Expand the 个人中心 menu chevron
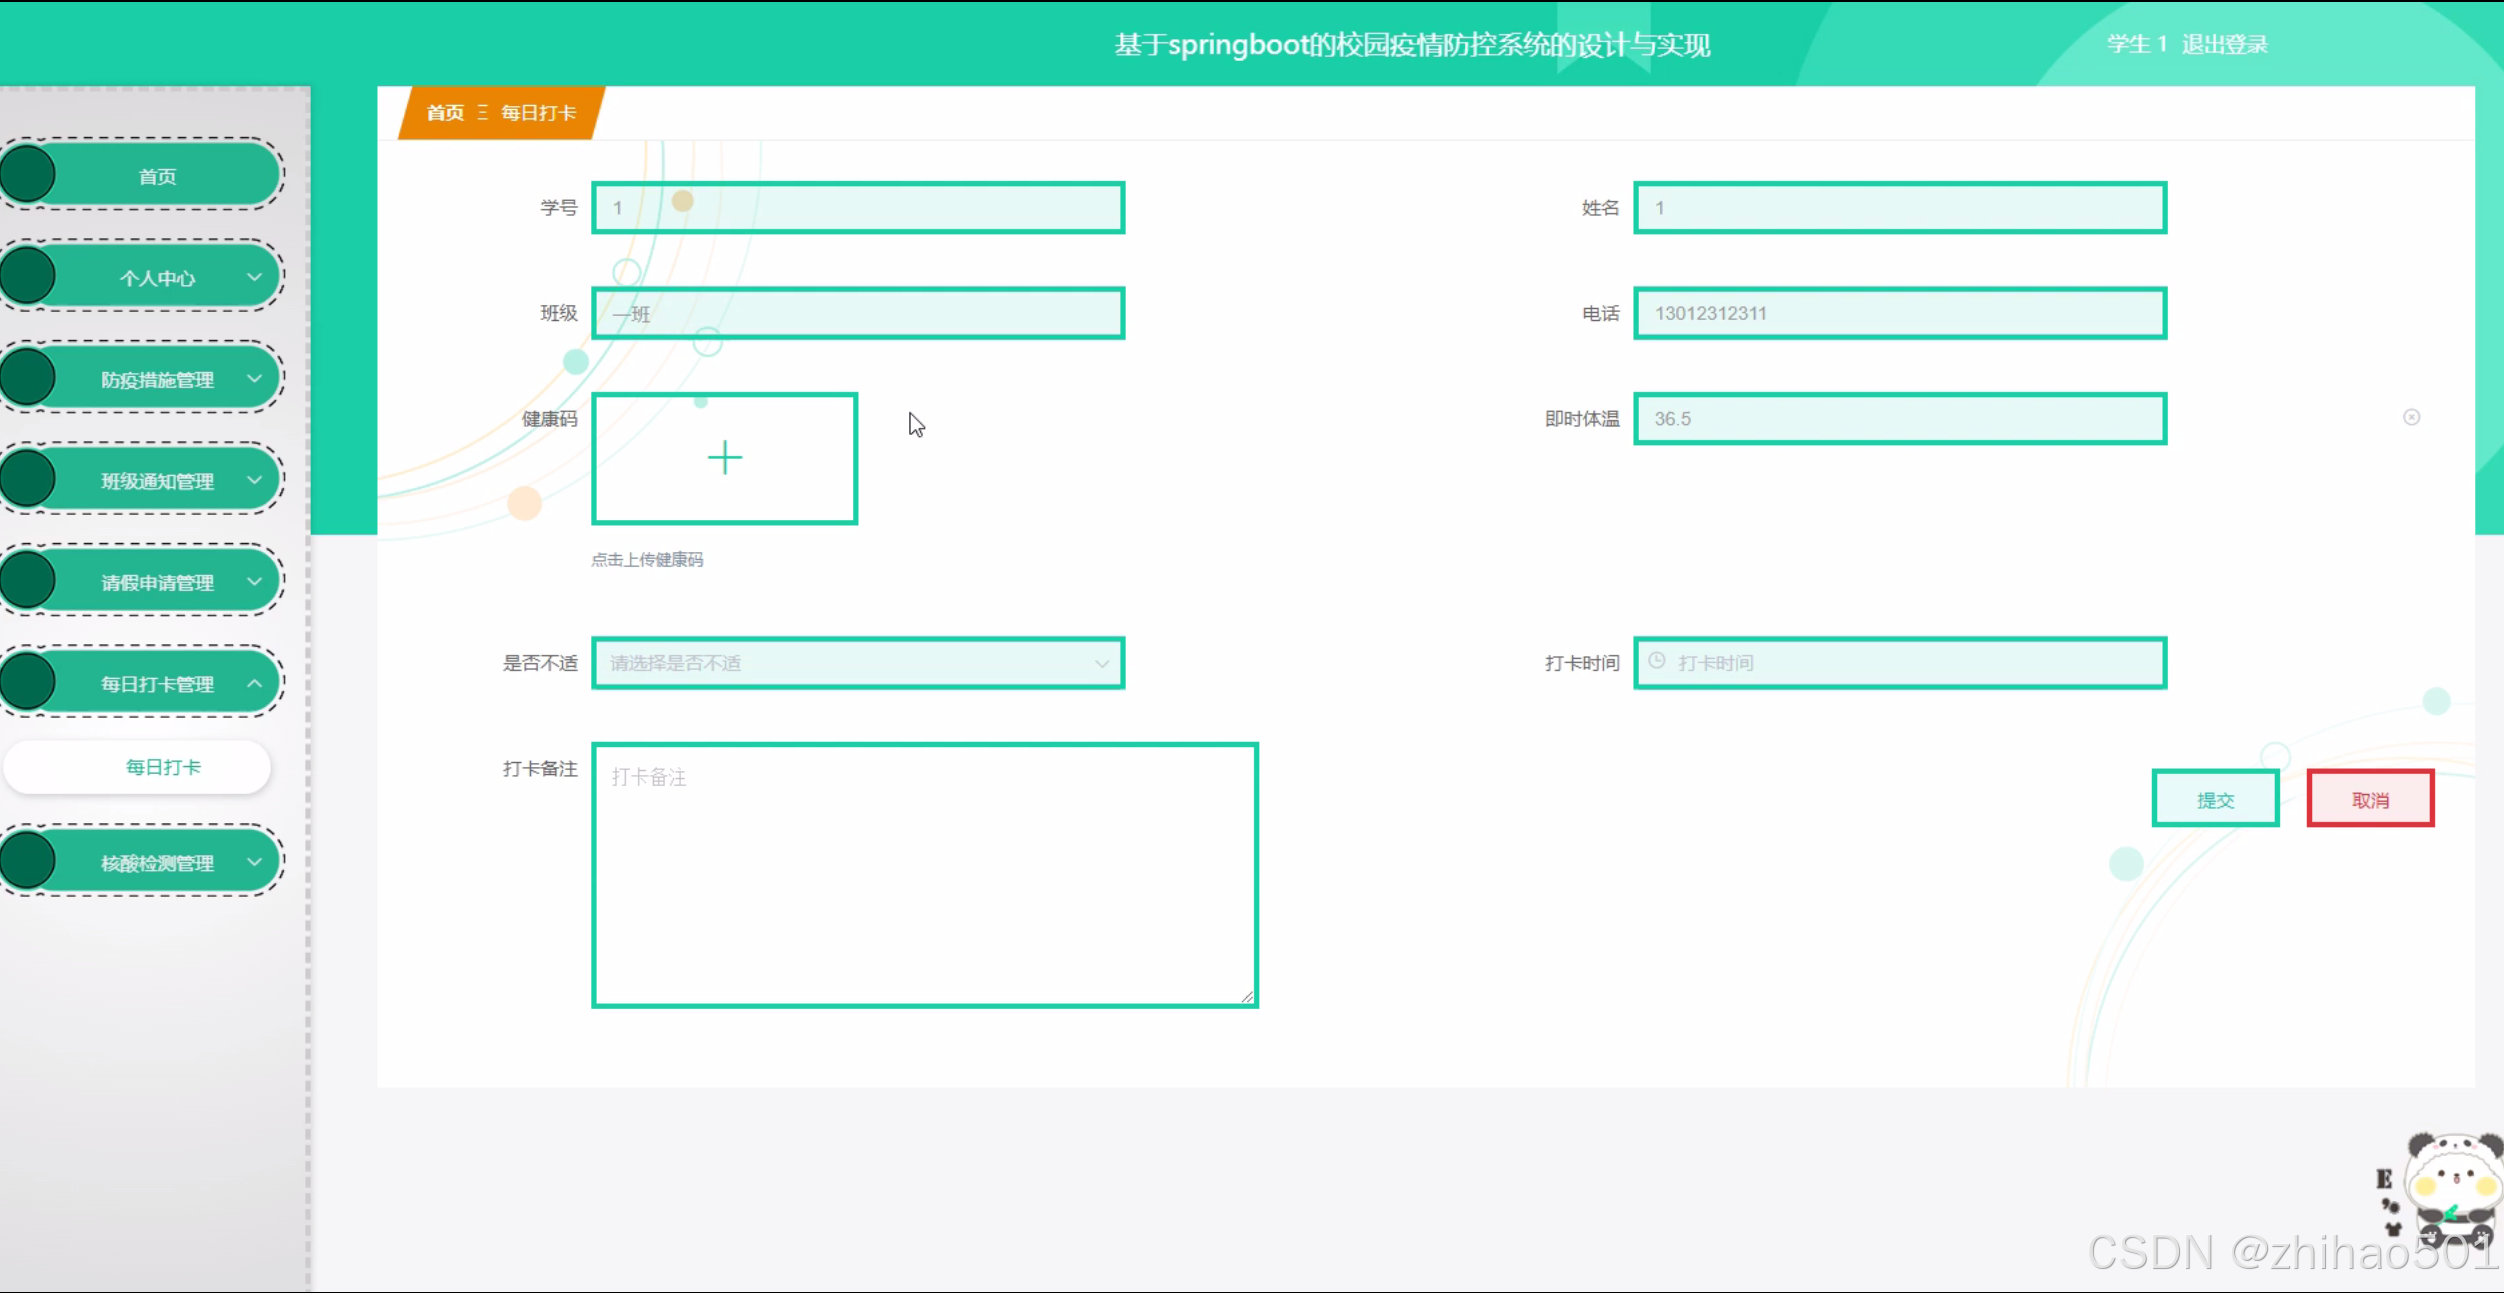2504x1293 pixels. pyautogui.click(x=254, y=277)
